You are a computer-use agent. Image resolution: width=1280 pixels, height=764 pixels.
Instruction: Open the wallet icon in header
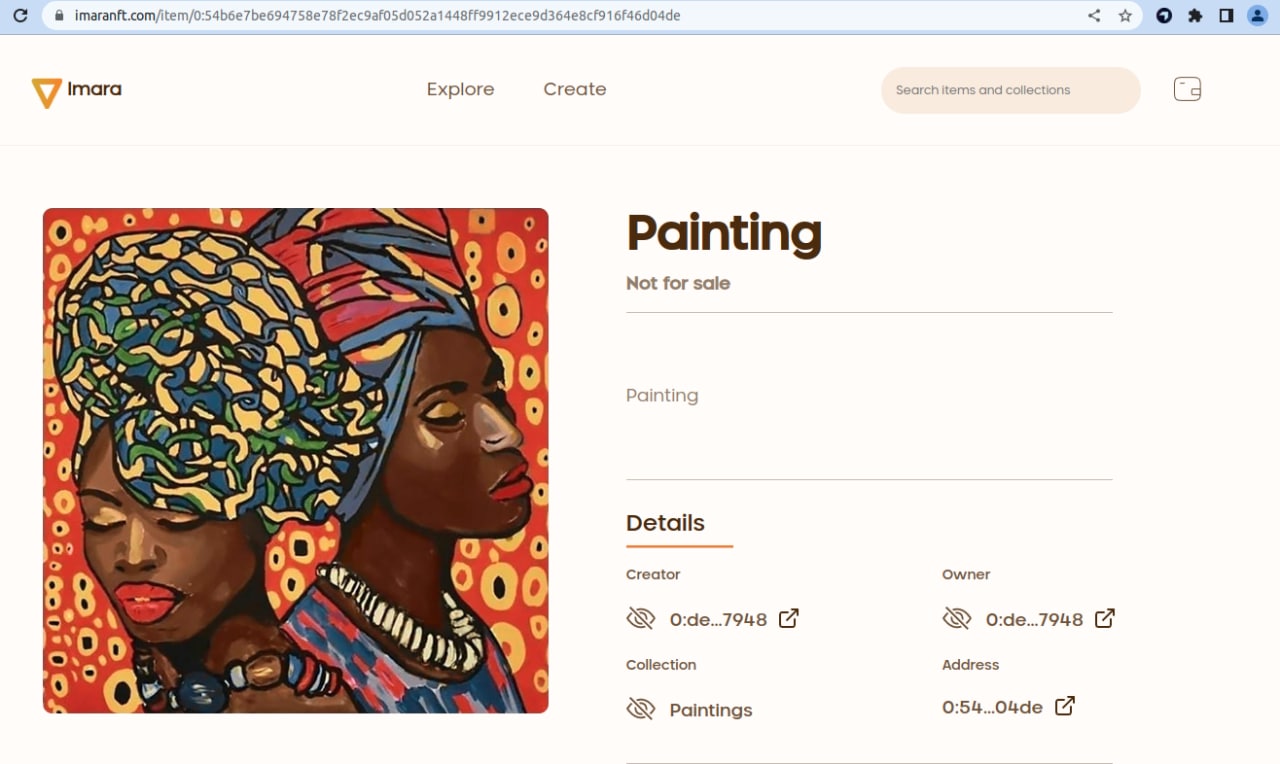[1187, 89]
